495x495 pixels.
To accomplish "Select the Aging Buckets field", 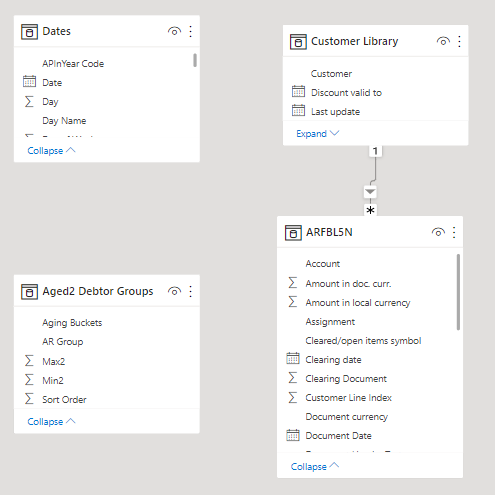I will coord(107,323).
